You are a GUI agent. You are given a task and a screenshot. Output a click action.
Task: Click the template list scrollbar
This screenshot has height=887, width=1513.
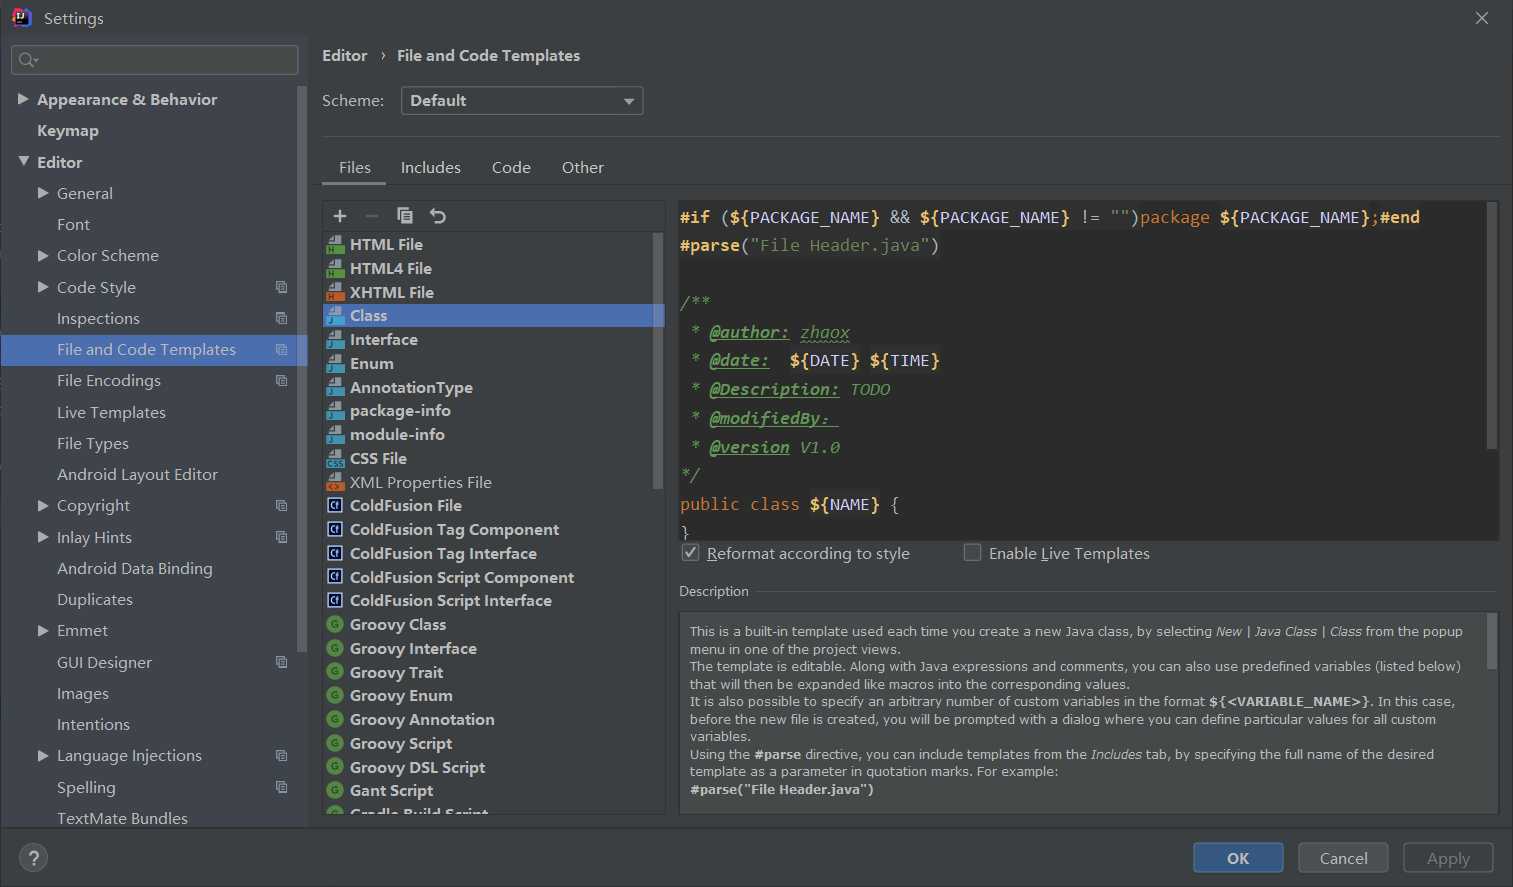pyautogui.click(x=658, y=360)
